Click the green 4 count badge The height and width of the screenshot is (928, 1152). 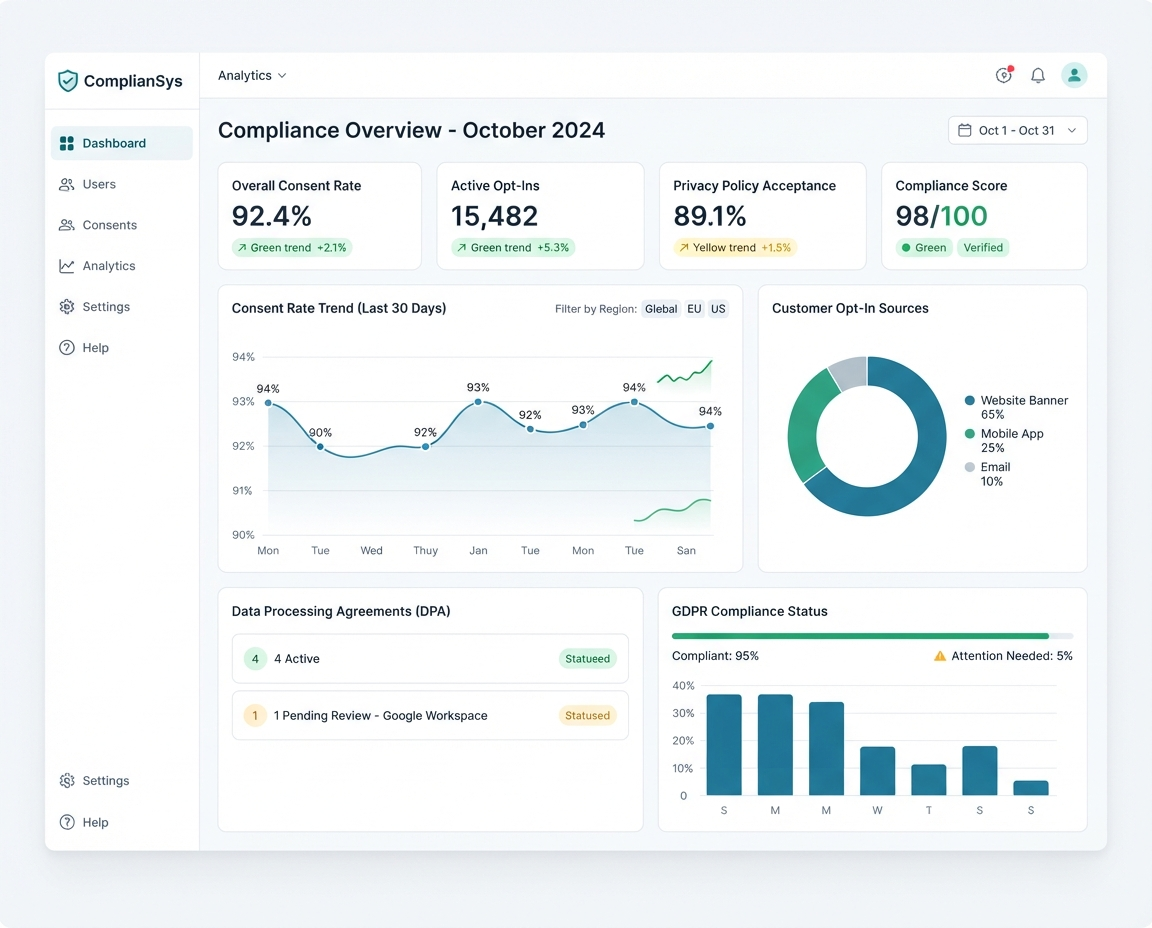coord(255,658)
